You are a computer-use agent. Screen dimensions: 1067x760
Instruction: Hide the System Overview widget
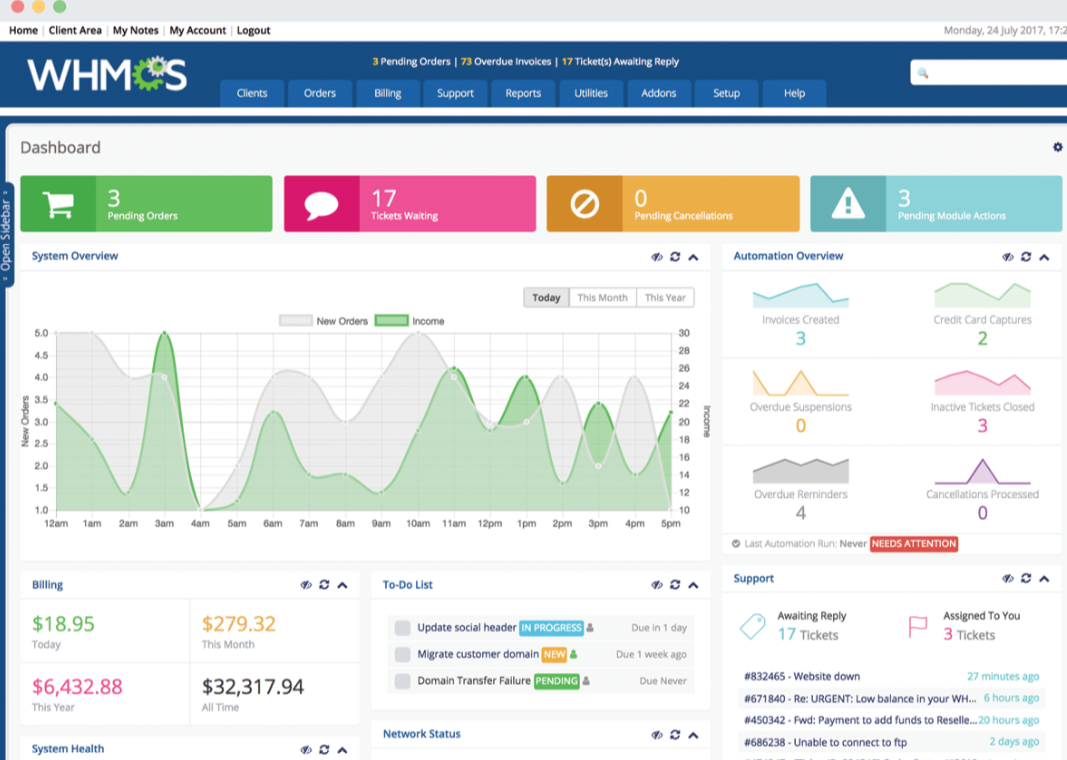(x=657, y=257)
